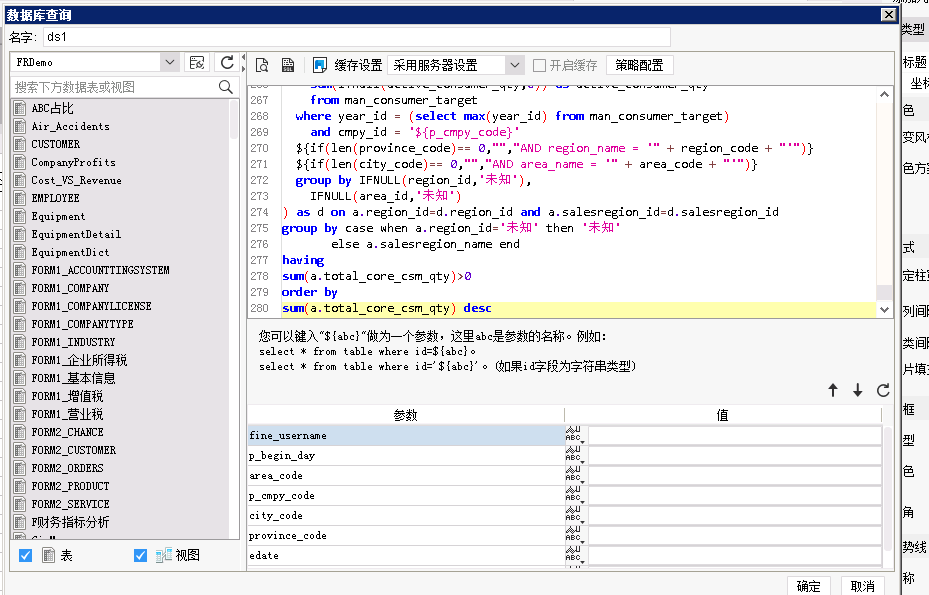Refresh the parameter list icon
929x595 pixels.
(x=883, y=390)
